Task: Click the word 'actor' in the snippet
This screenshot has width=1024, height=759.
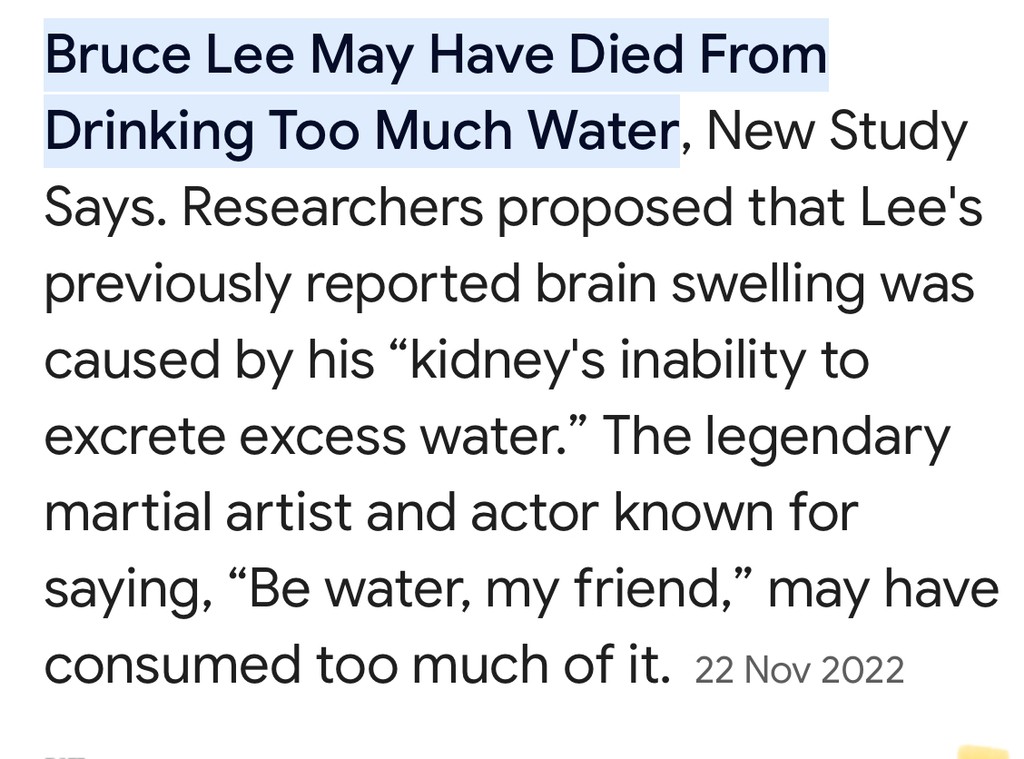Action: coord(532,512)
